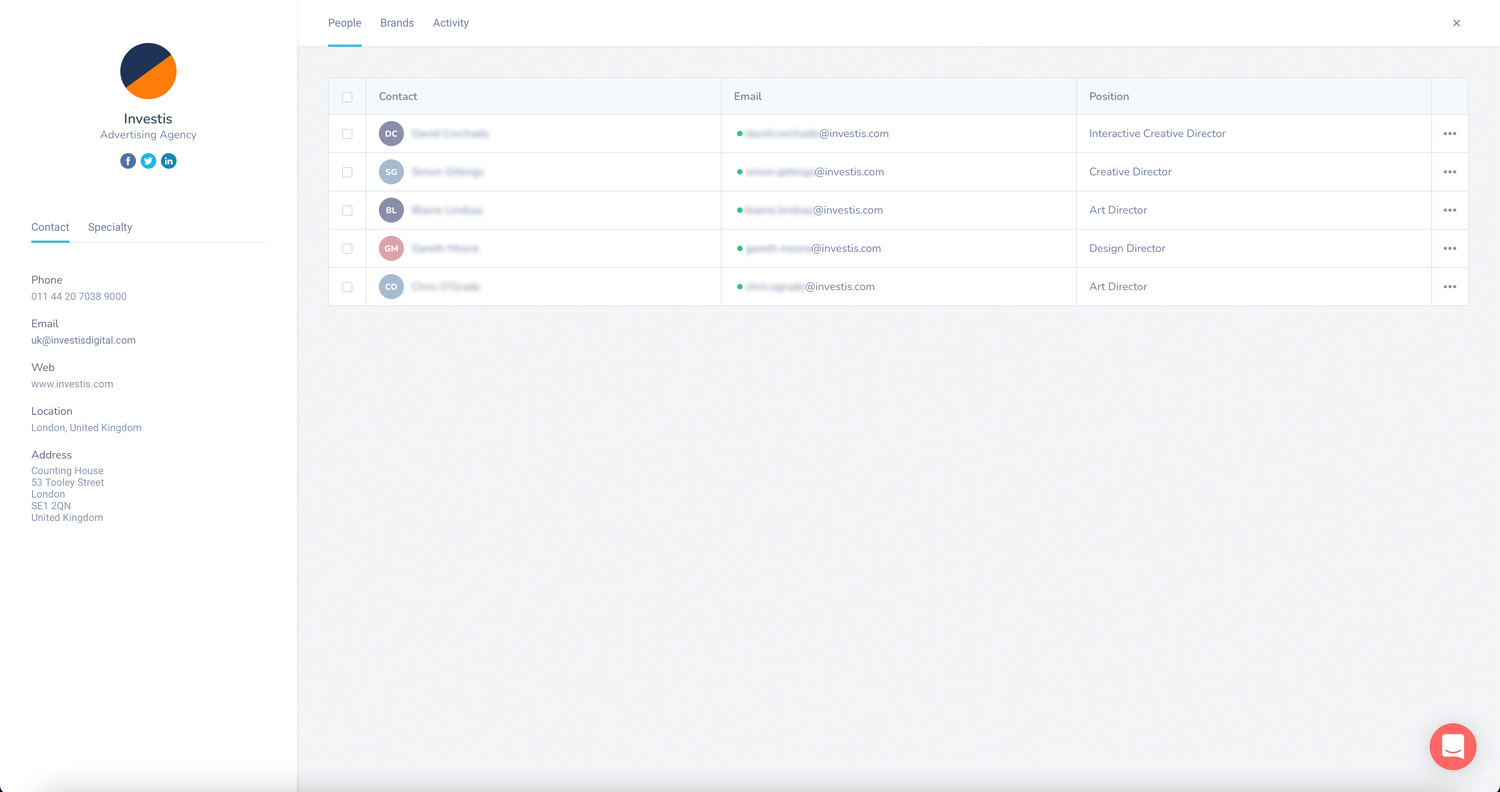1500x792 pixels.
Task: Switch to the Brands tab
Action: [x=397, y=23]
